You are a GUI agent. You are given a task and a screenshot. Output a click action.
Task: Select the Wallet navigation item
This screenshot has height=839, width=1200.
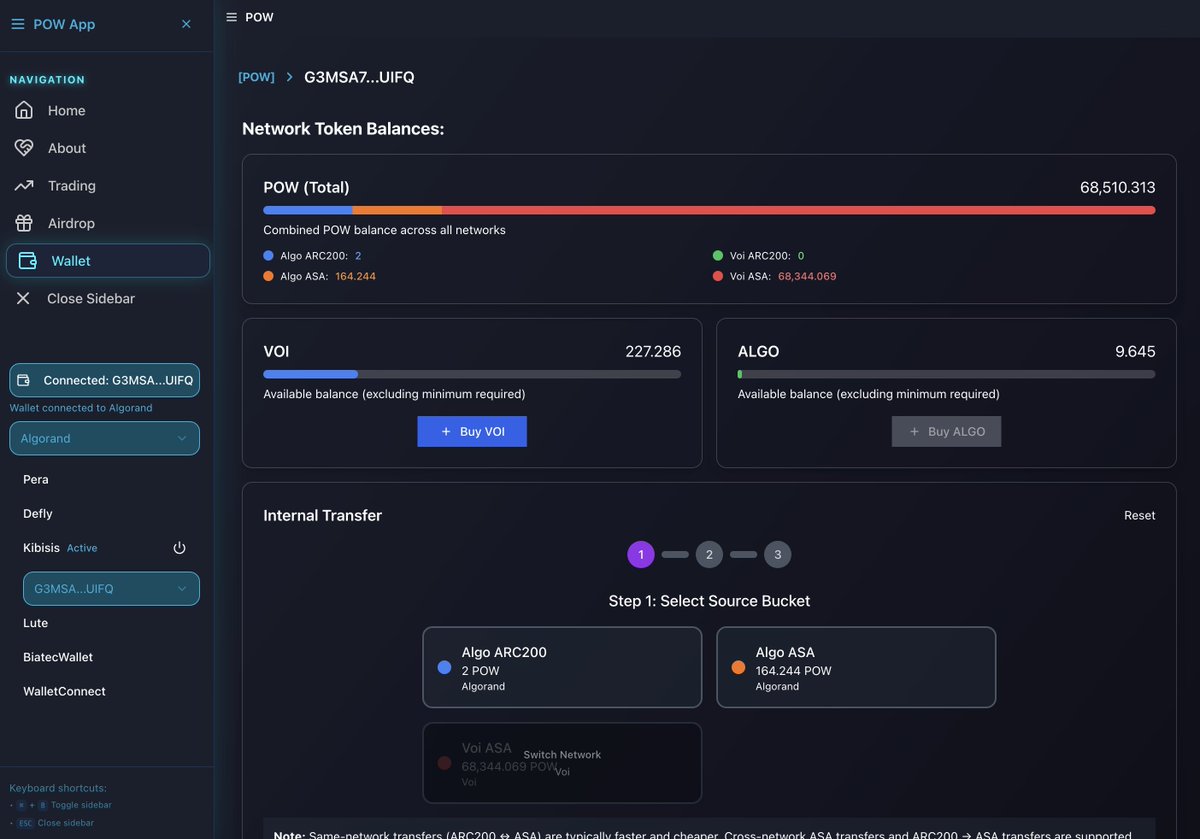point(108,261)
